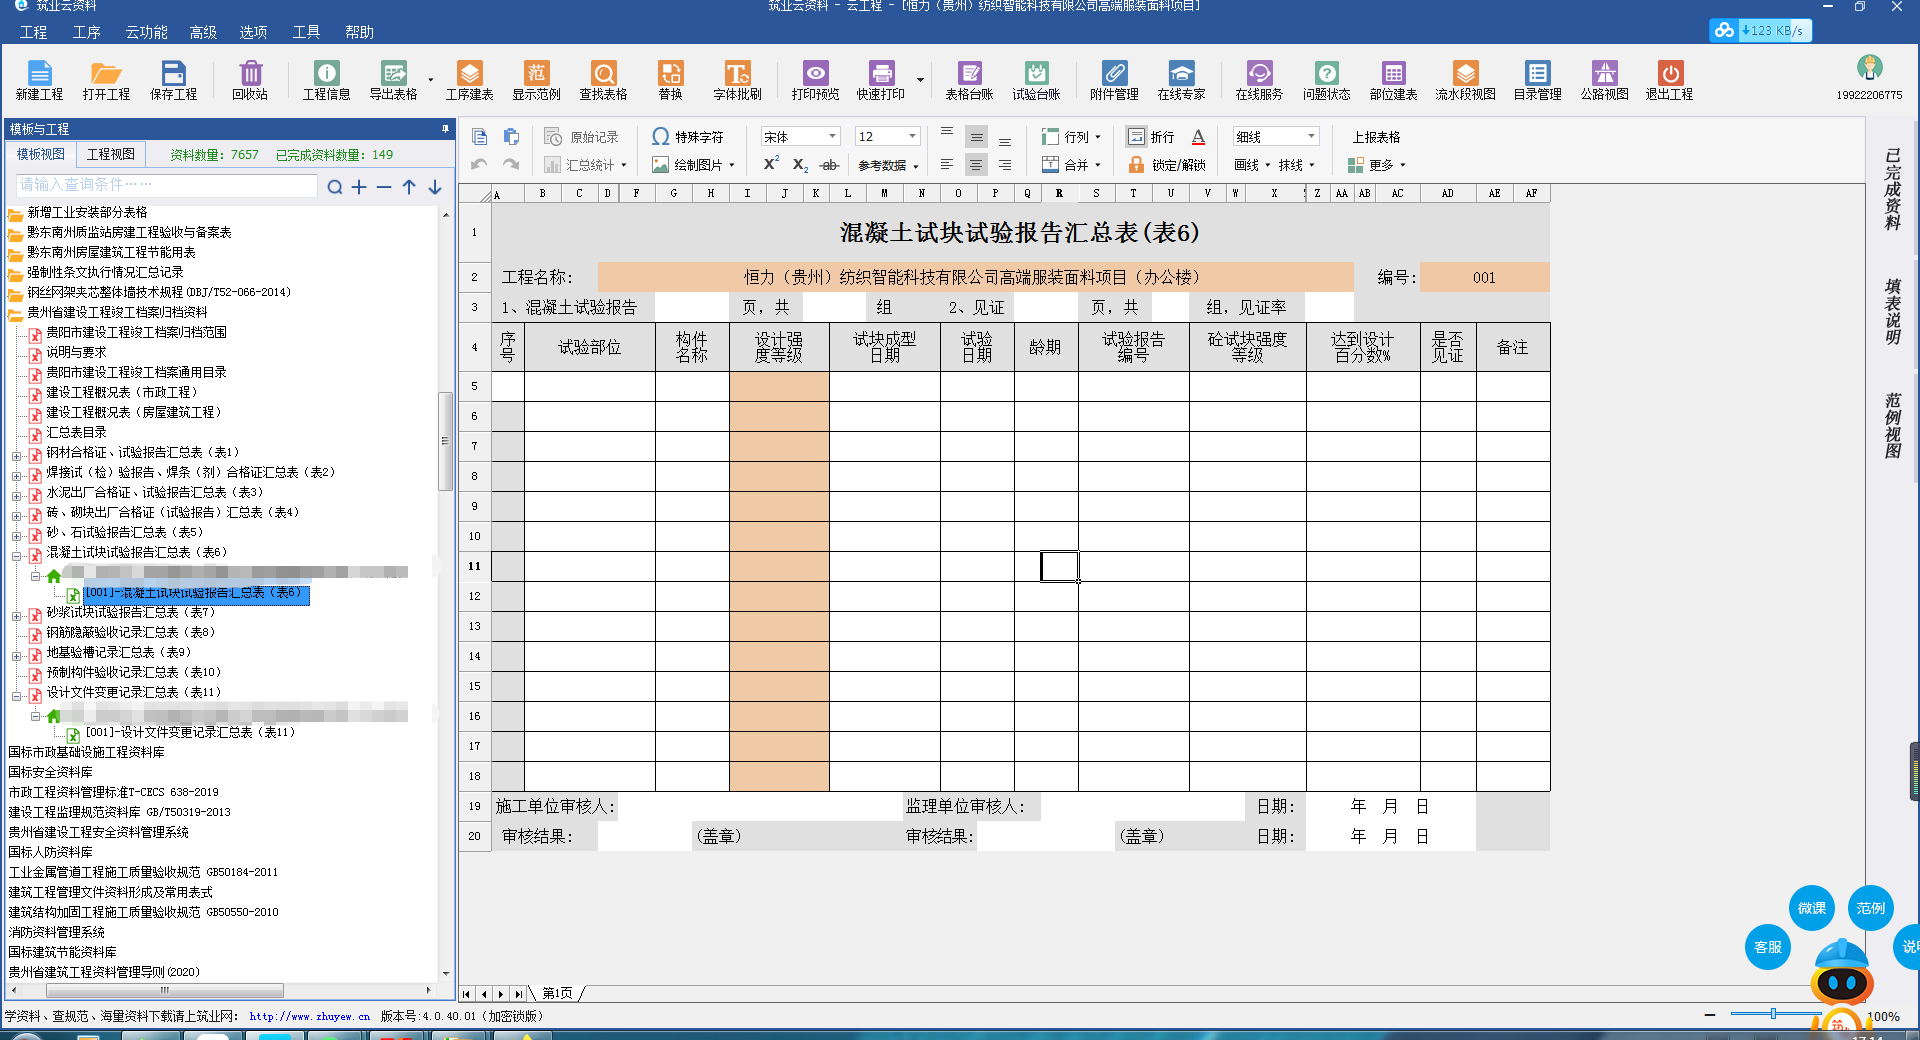Toggle strikethrough ab formatting
The image size is (1920, 1040).
[829, 165]
